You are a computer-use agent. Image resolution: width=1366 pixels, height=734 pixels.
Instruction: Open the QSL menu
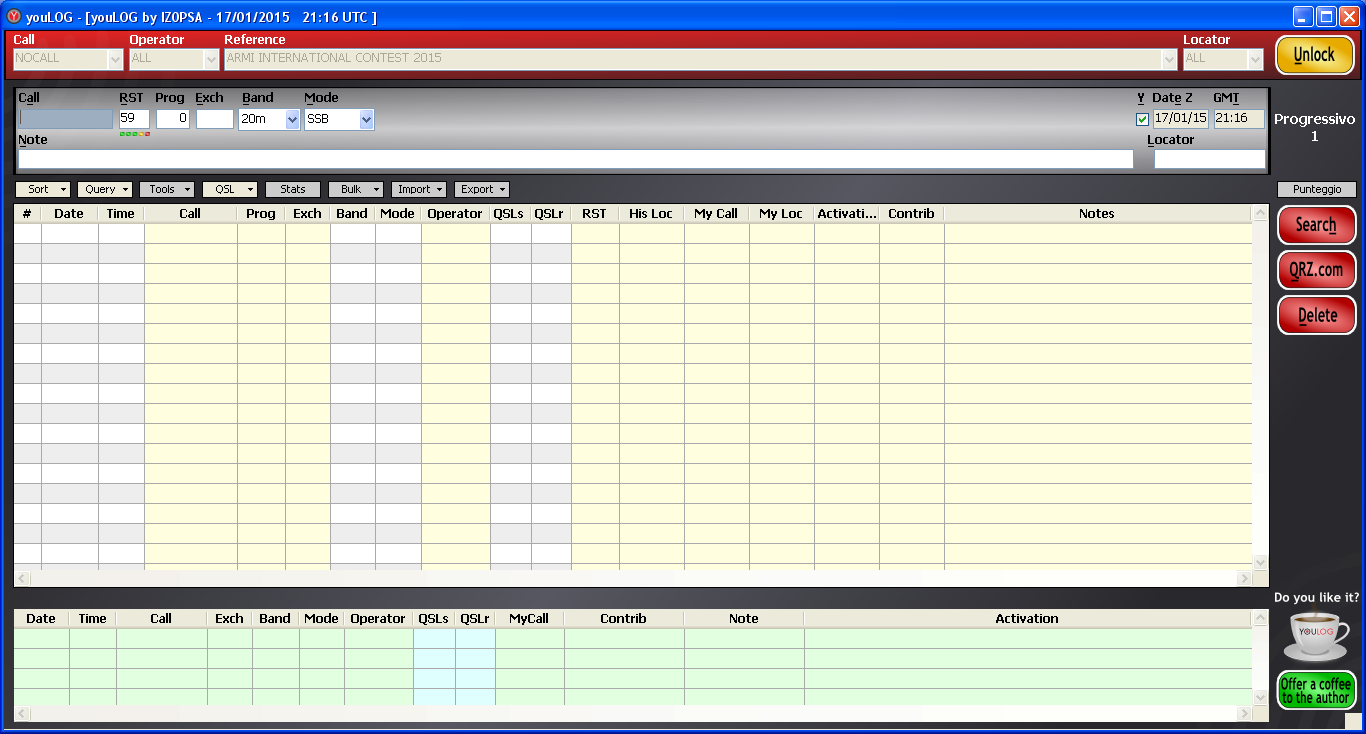(230, 189)
